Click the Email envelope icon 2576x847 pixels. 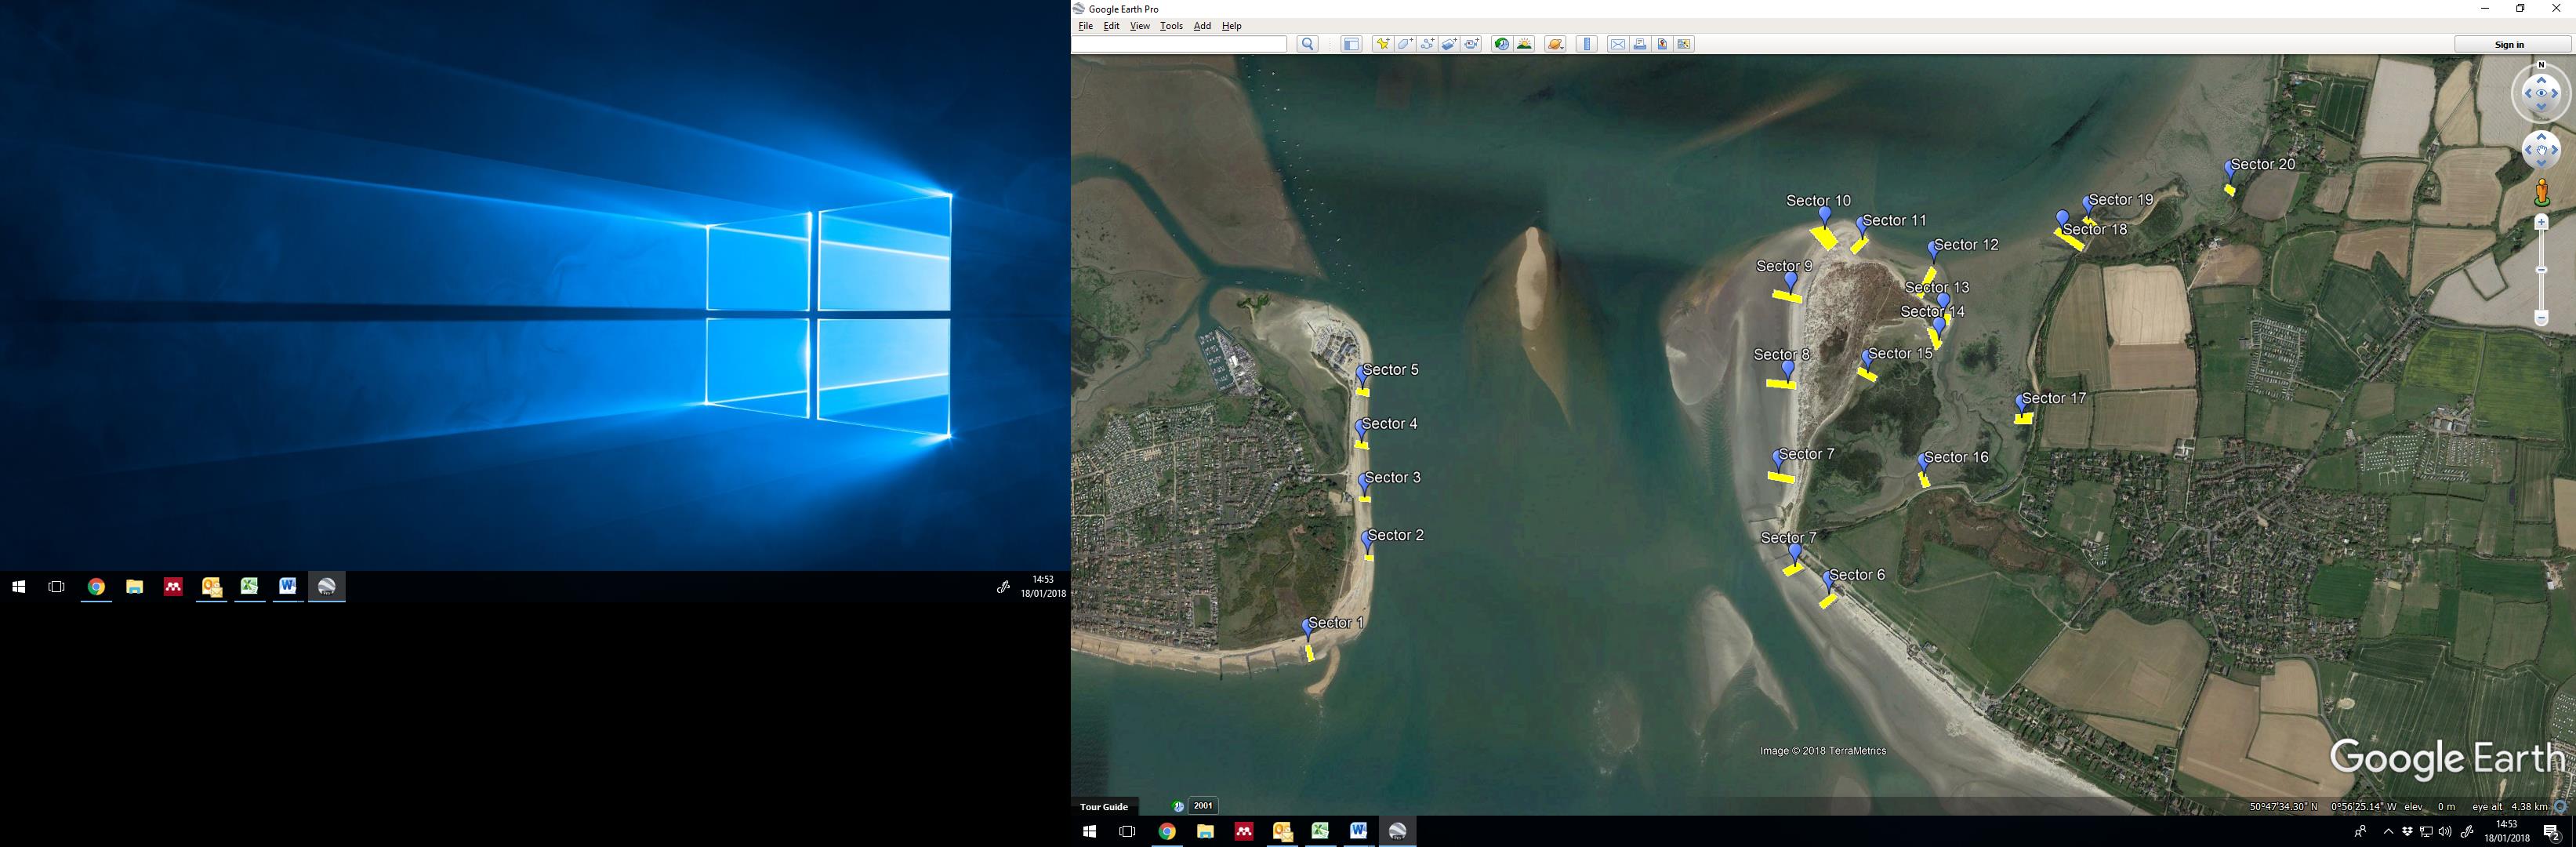coord(1617,44)
